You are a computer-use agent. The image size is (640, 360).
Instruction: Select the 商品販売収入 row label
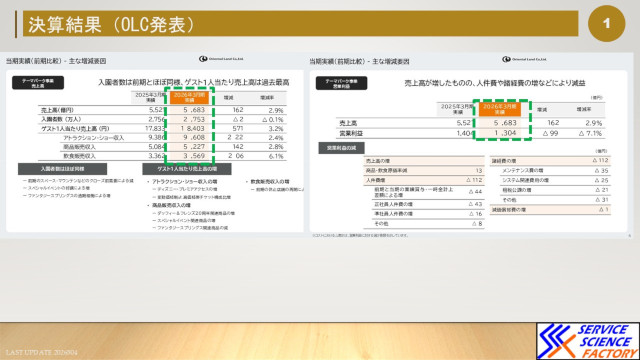click(79, 147)
